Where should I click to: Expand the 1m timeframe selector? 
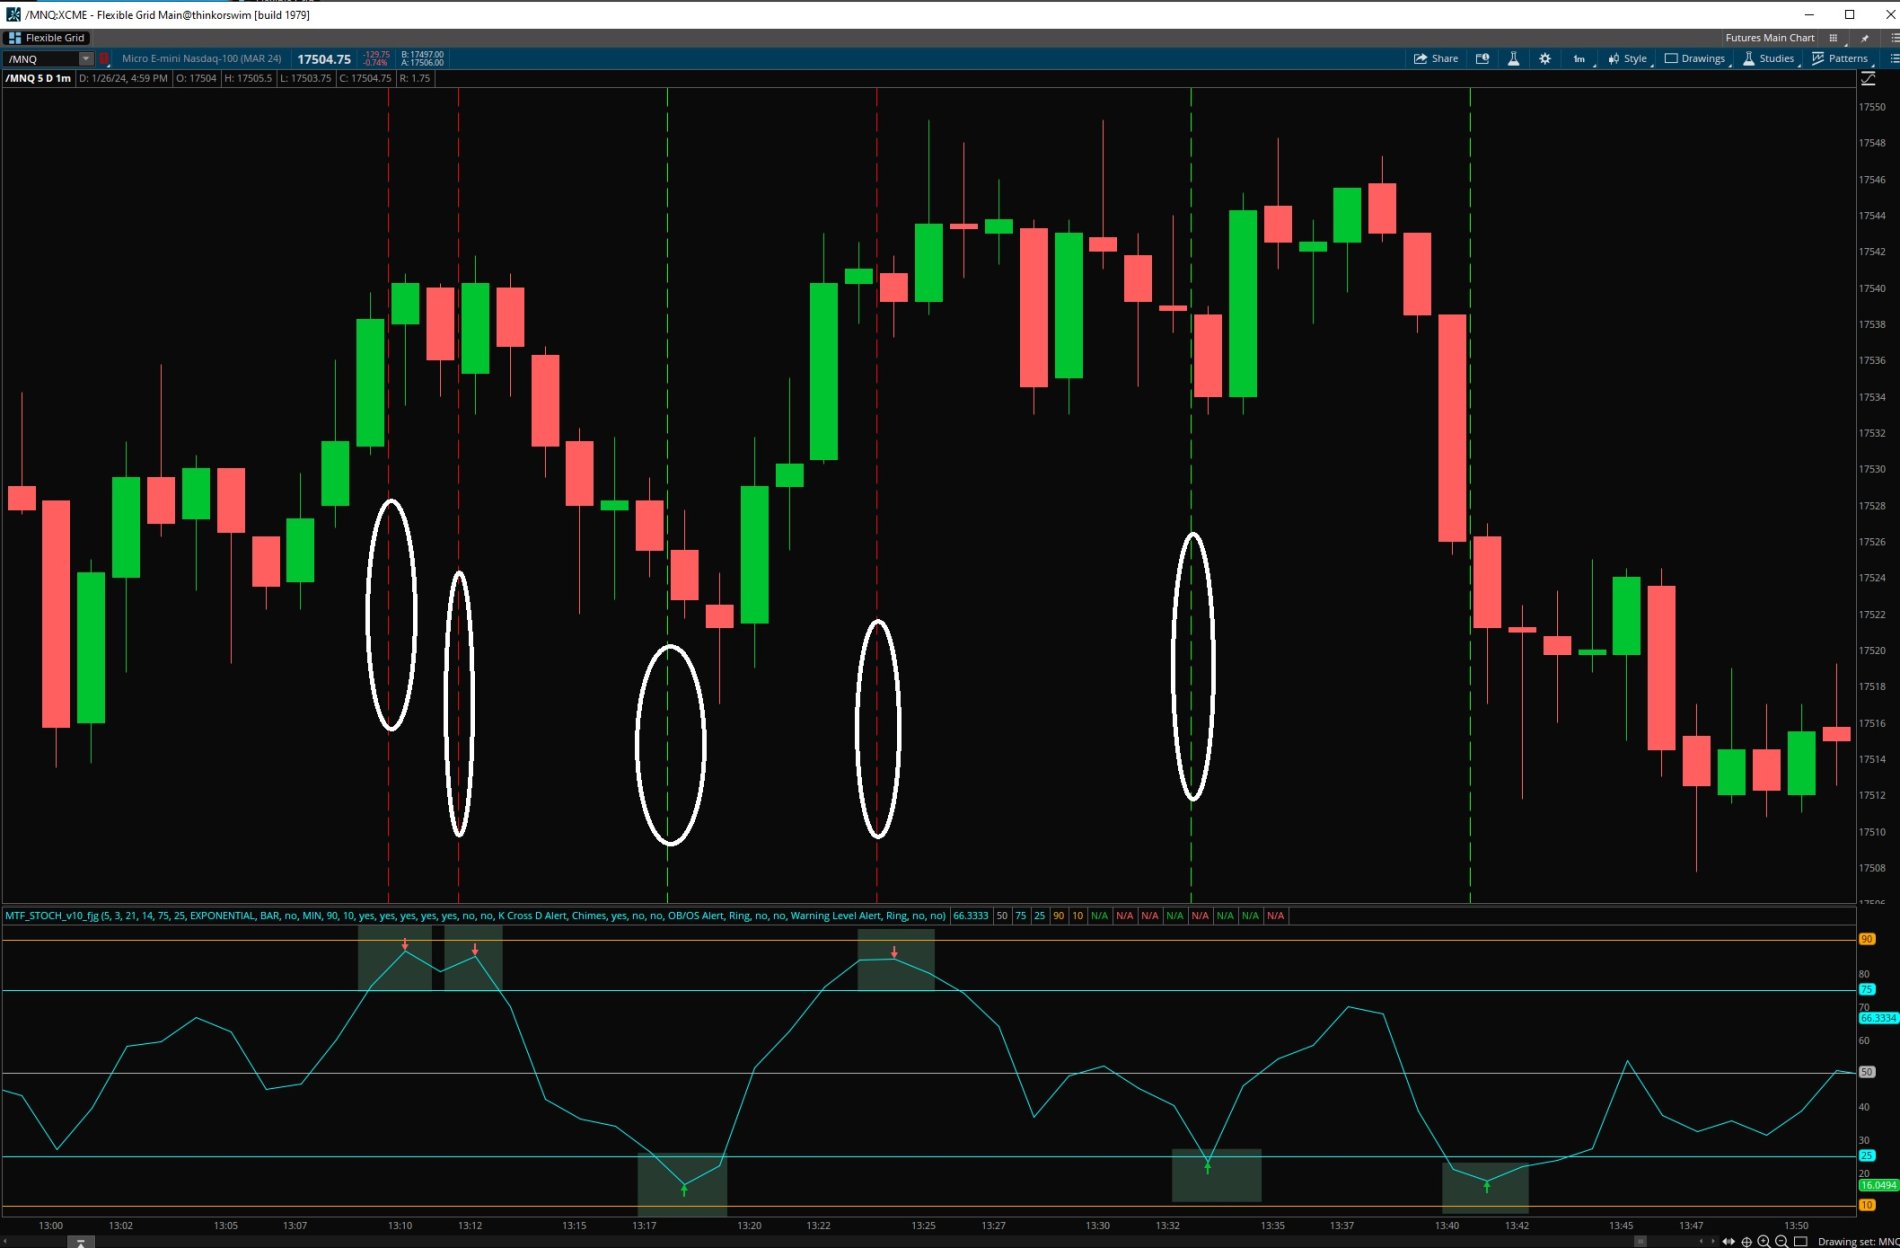[x=1579, y=58]
